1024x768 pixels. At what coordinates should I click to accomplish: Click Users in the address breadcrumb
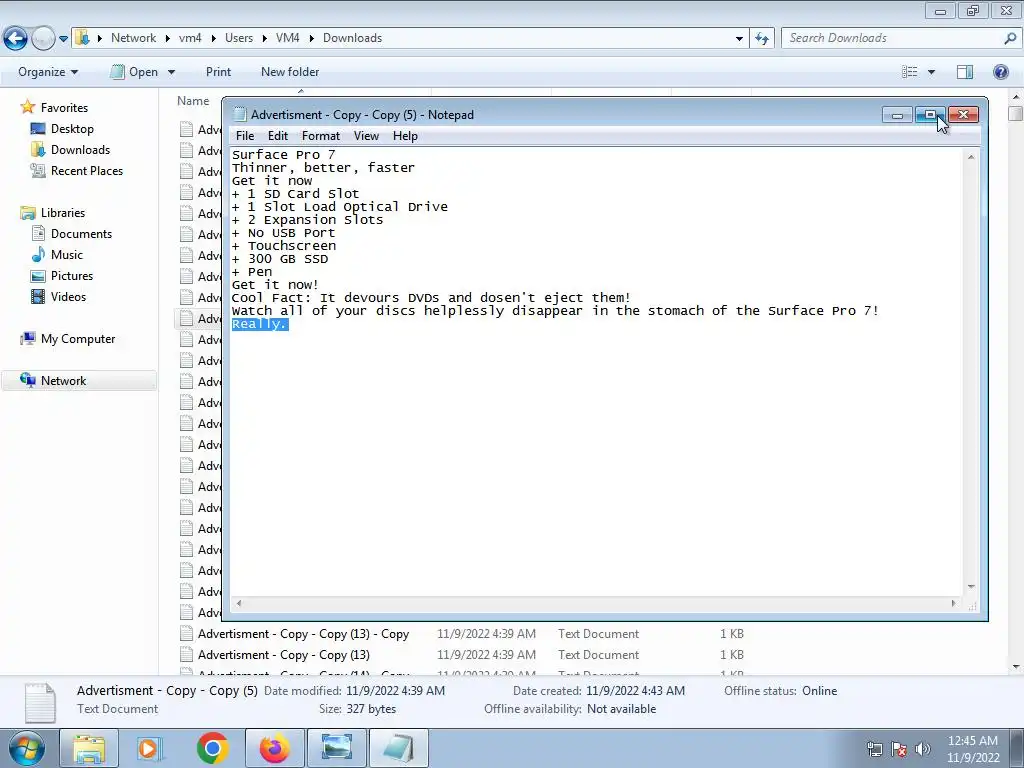click(238, 39)
